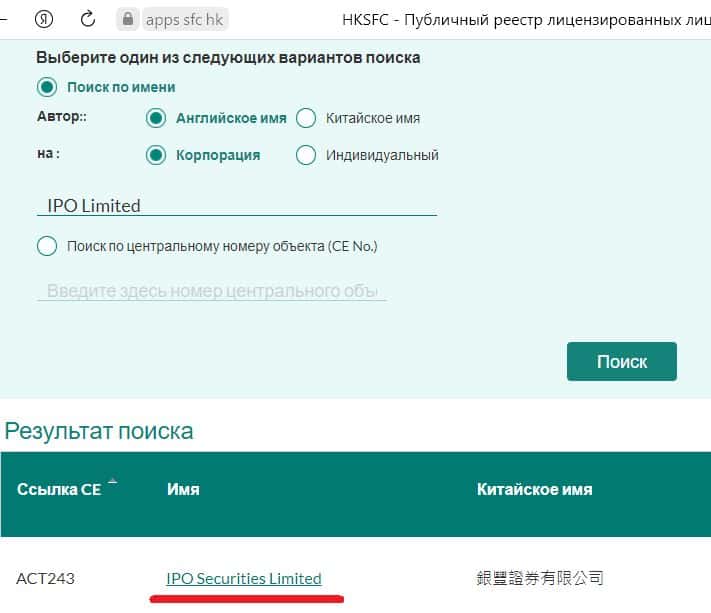Viewport: 711px width, 613px height.
Task: Click Chinese name '銀豐證券有限公司' cell
Action: point(540,578)
